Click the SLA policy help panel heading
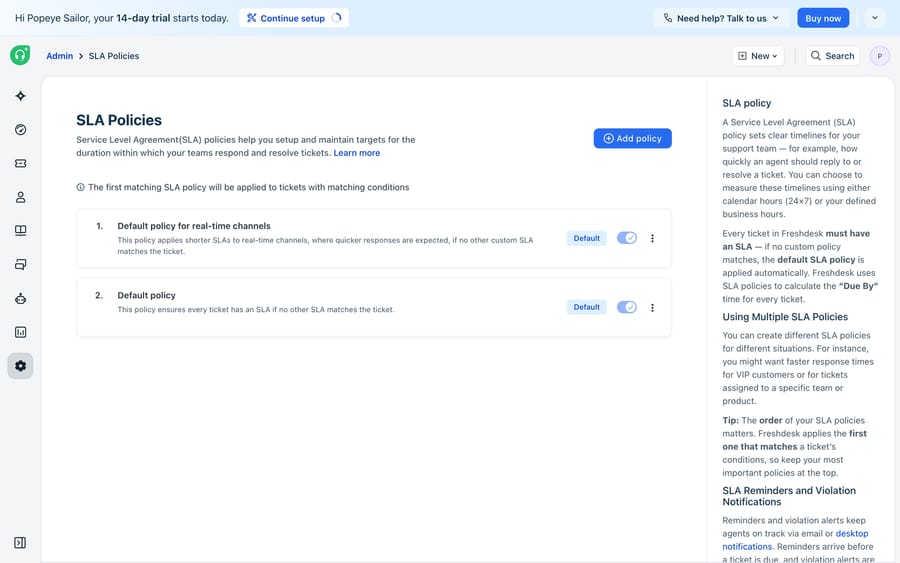Viewport: 900px width, 563px height. tap(746, 103)
